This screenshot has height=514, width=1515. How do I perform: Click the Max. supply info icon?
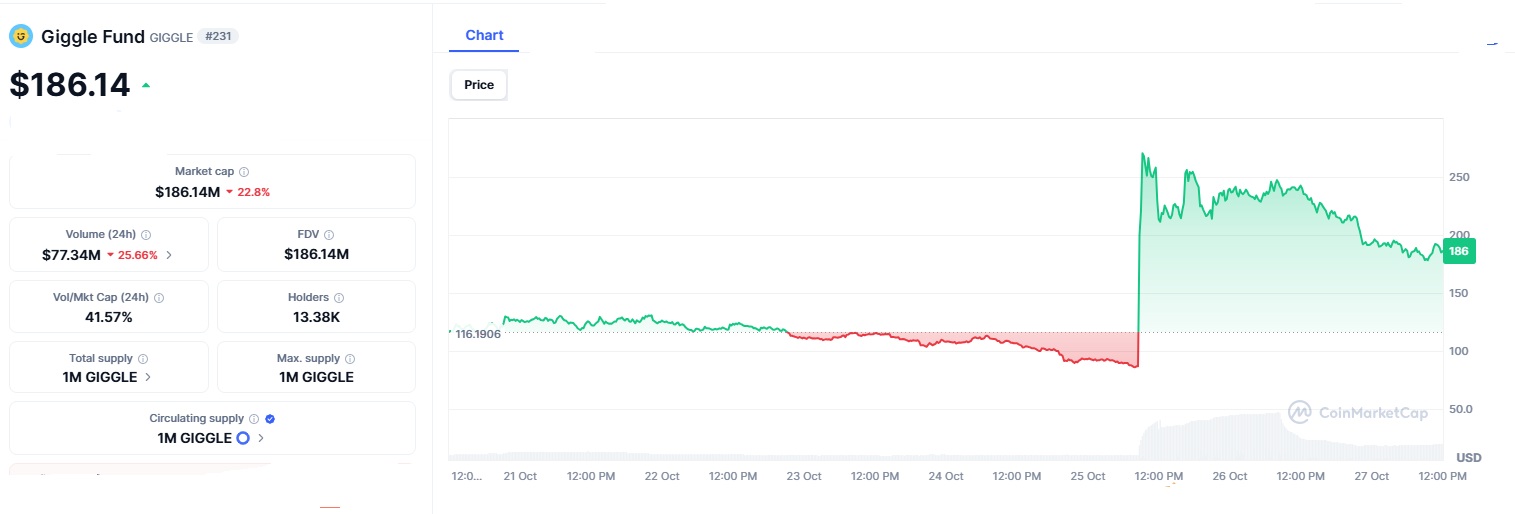[350, 359]
